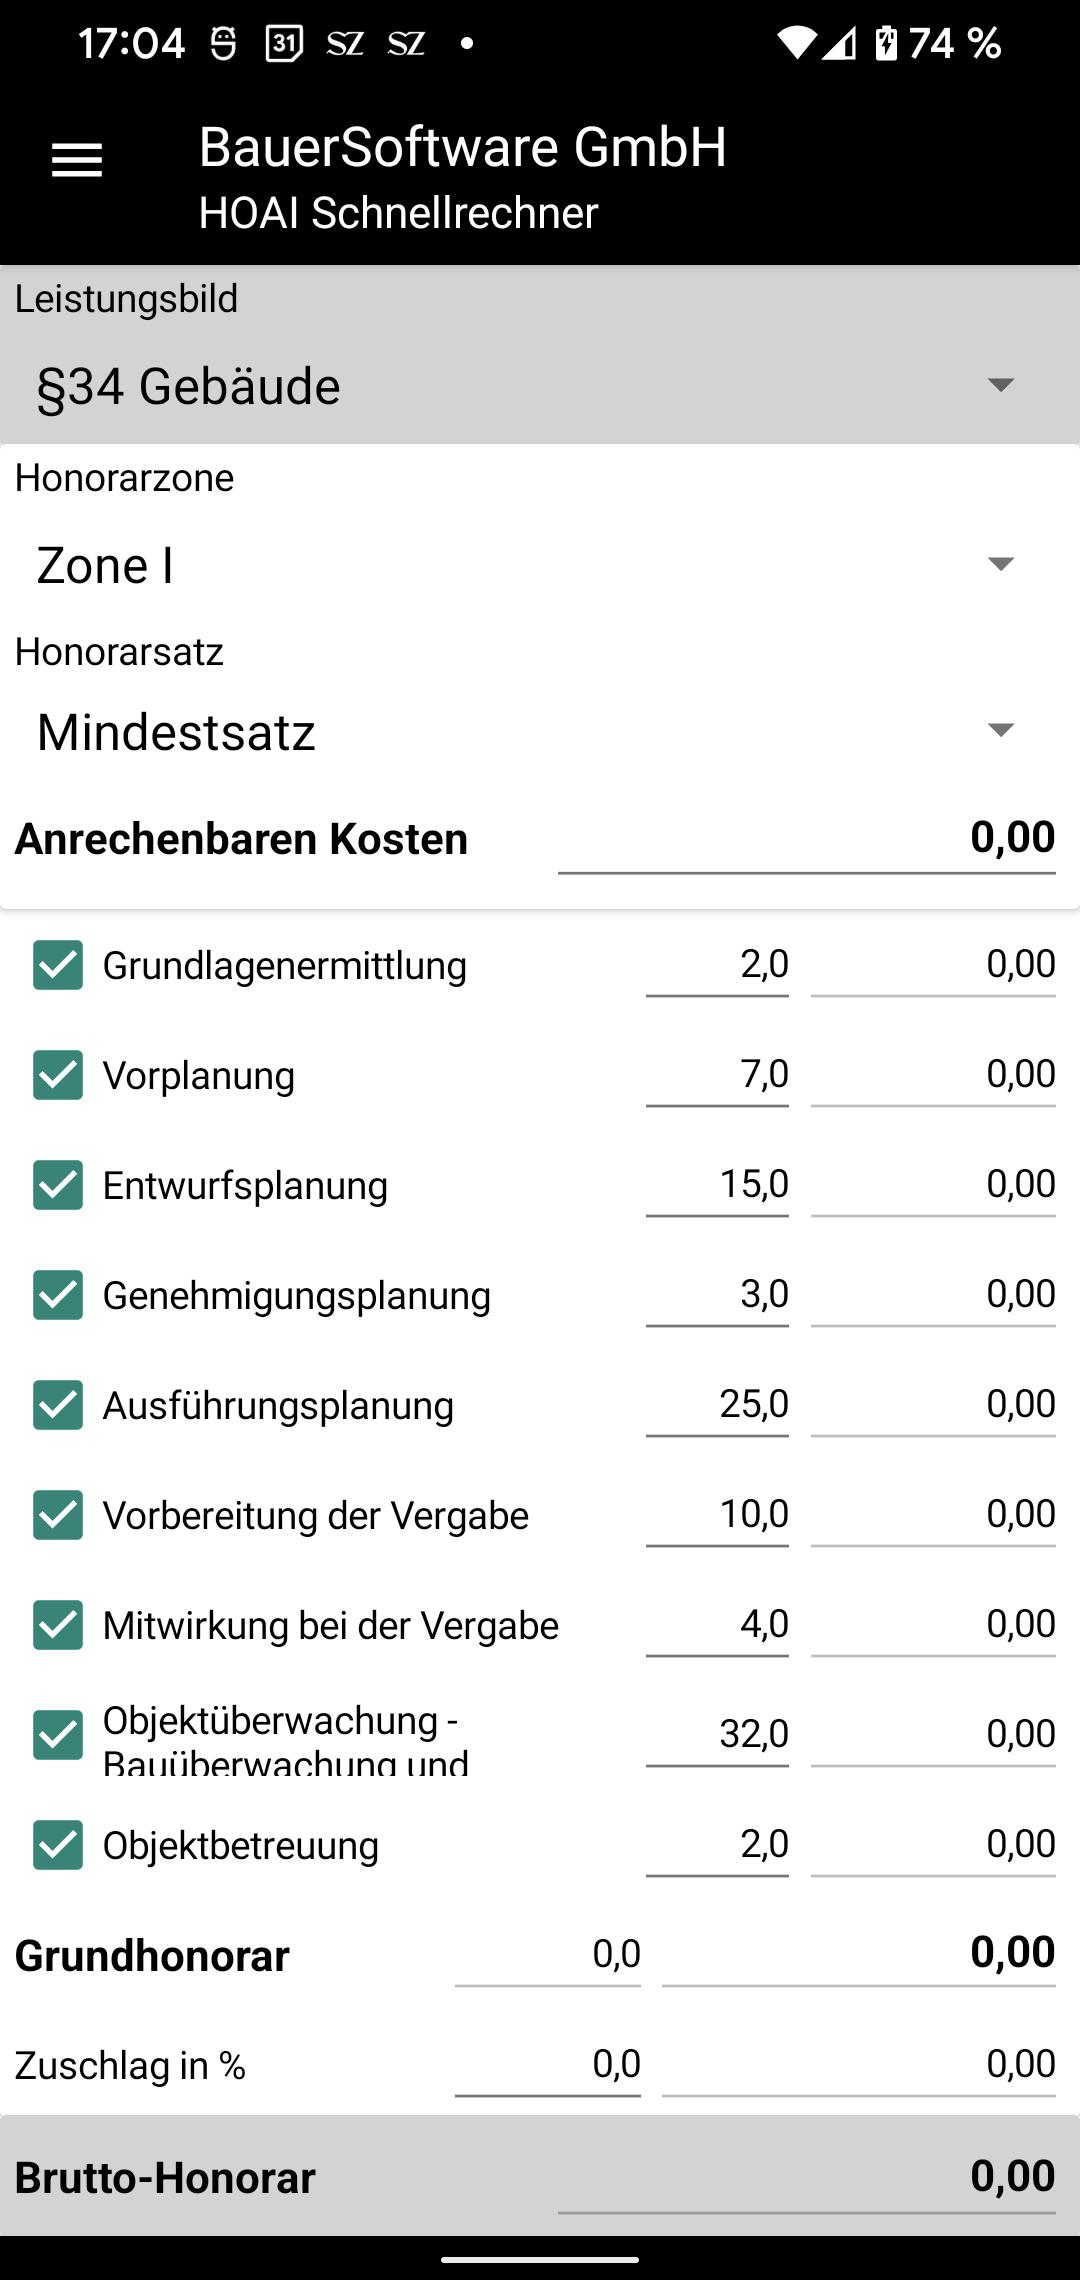Select the Genehmigungsplanung label
The width and height of the screenshot is (1080, 2280).
coord(297,1295)
